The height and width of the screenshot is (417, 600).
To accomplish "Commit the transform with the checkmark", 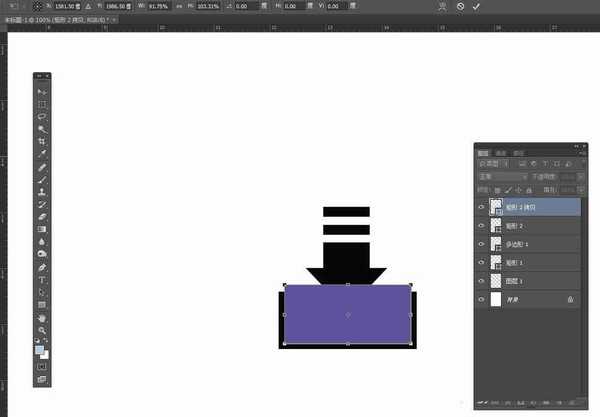I will point(476,6).
